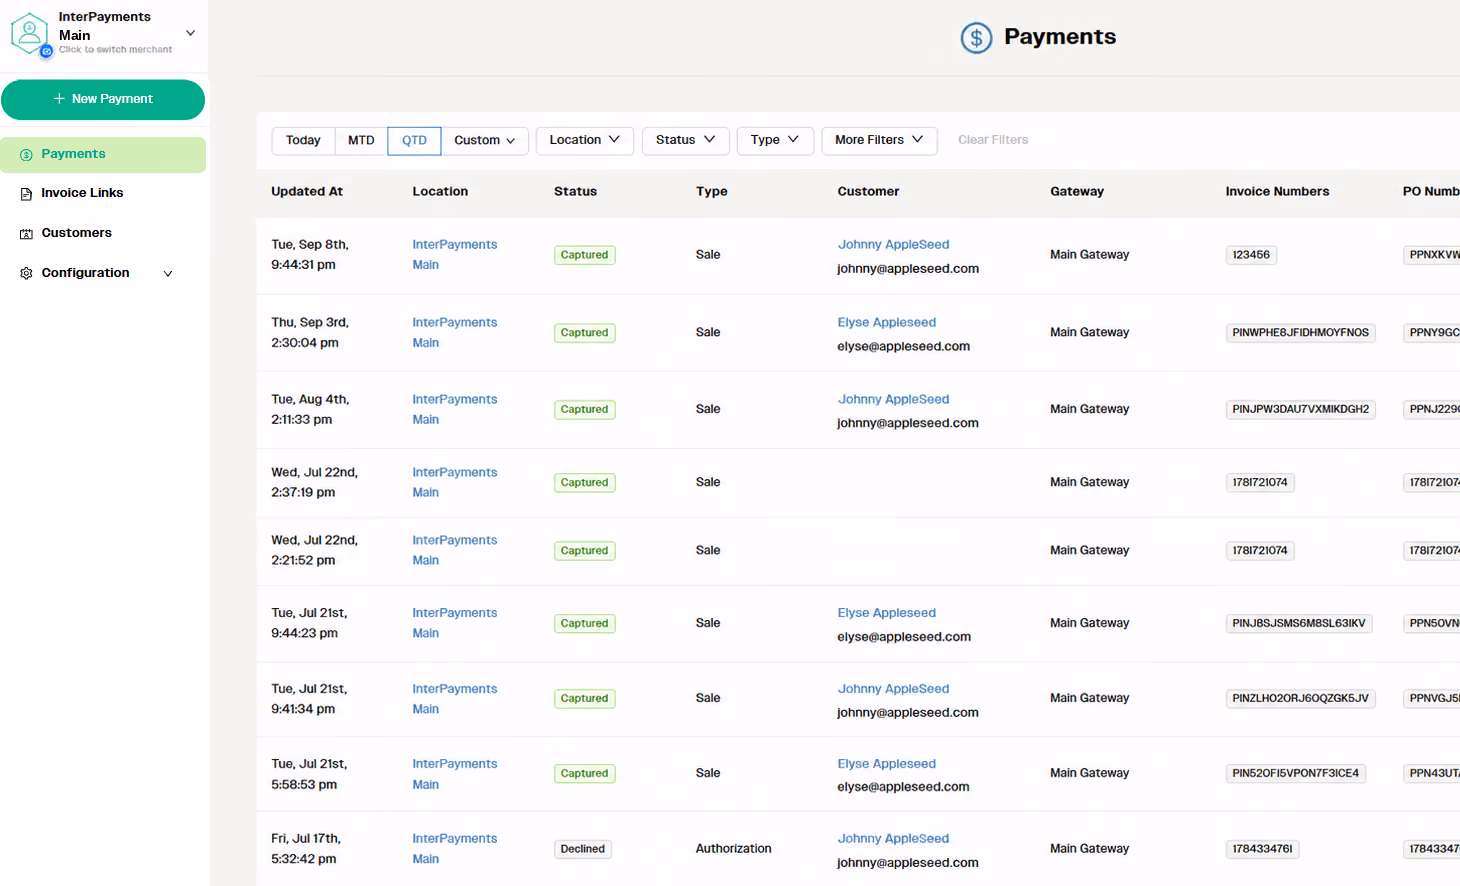Open the Custom date range dropdown
Screen dimensions: 1460x886
(x=484, y=141)
